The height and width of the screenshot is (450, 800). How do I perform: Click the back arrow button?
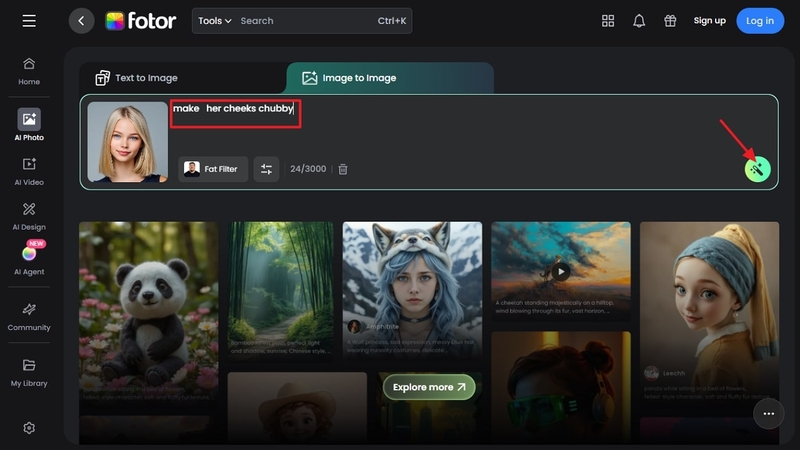click(x=82, y=21)
